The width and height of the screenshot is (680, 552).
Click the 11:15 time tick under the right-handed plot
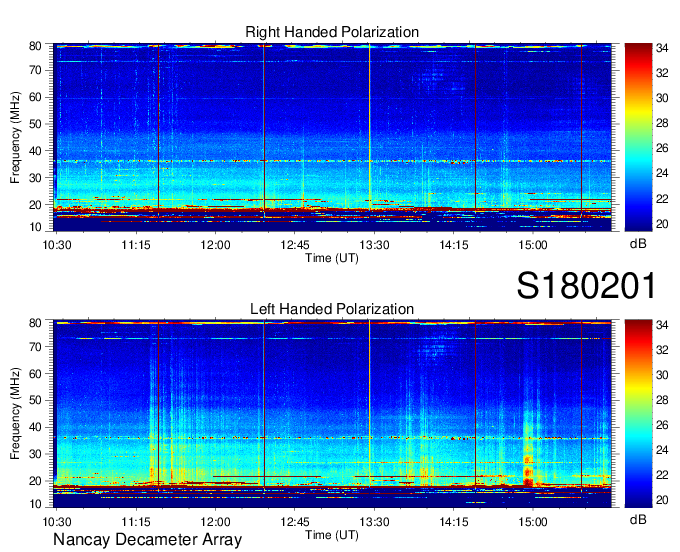pos(136,245)
